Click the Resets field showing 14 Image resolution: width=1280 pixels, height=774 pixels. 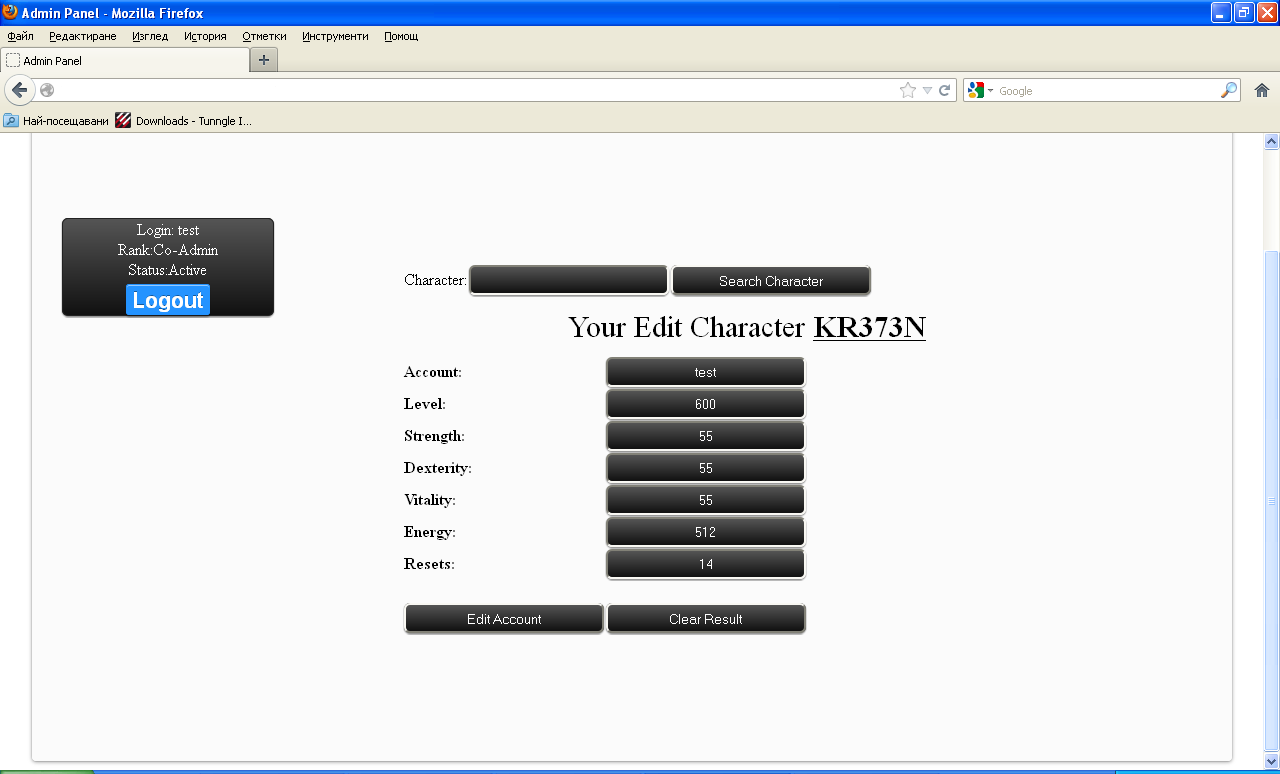tap(706, 564)
